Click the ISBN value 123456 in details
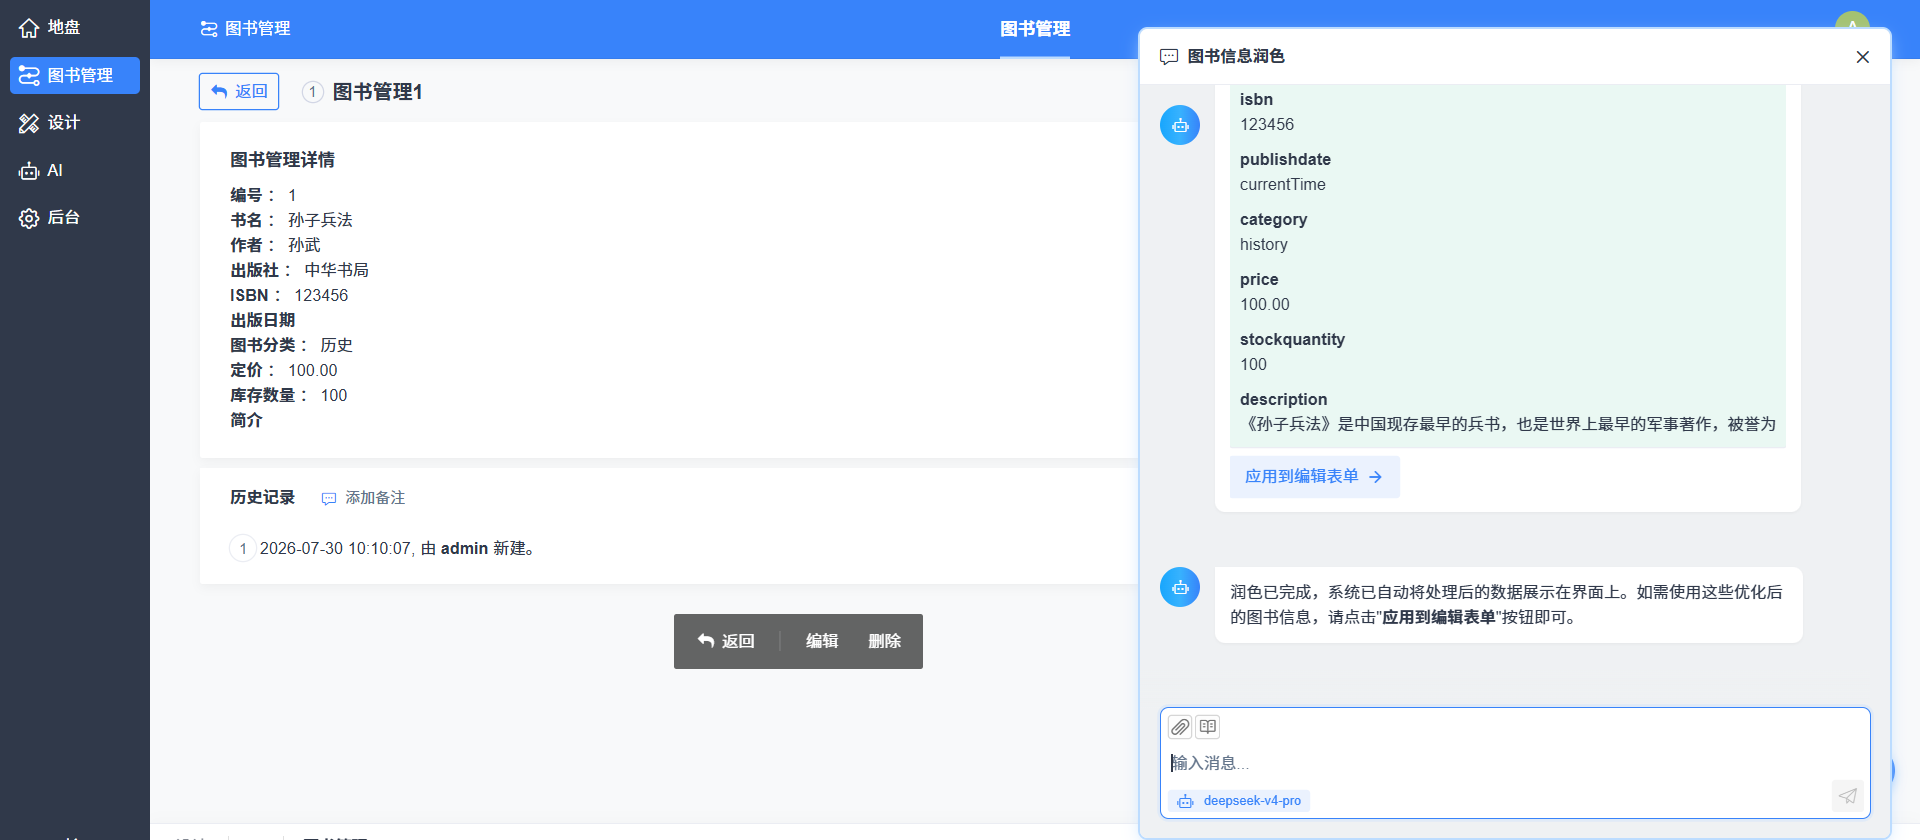This screenshot has width=1920, height=840. coord(321,295)
